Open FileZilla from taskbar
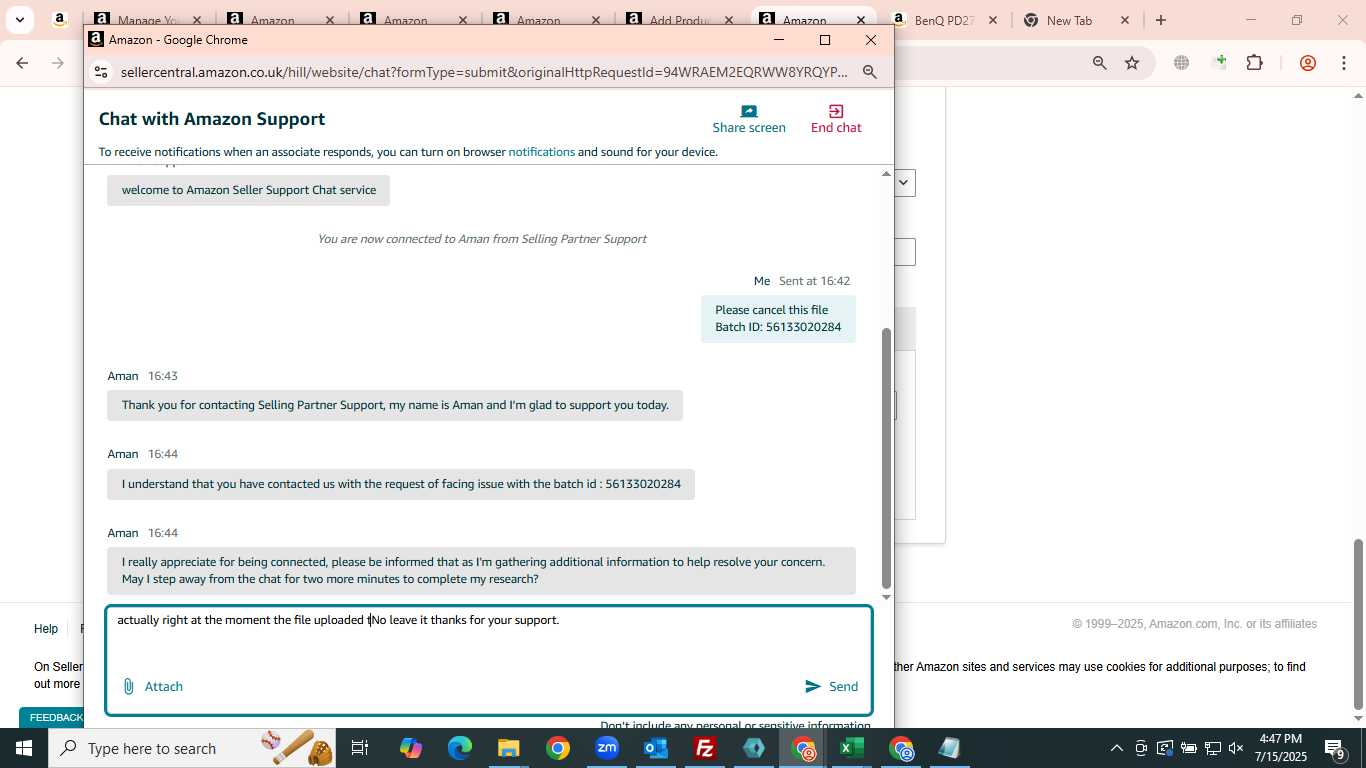 pyautogui.click(x=705, y=748)
